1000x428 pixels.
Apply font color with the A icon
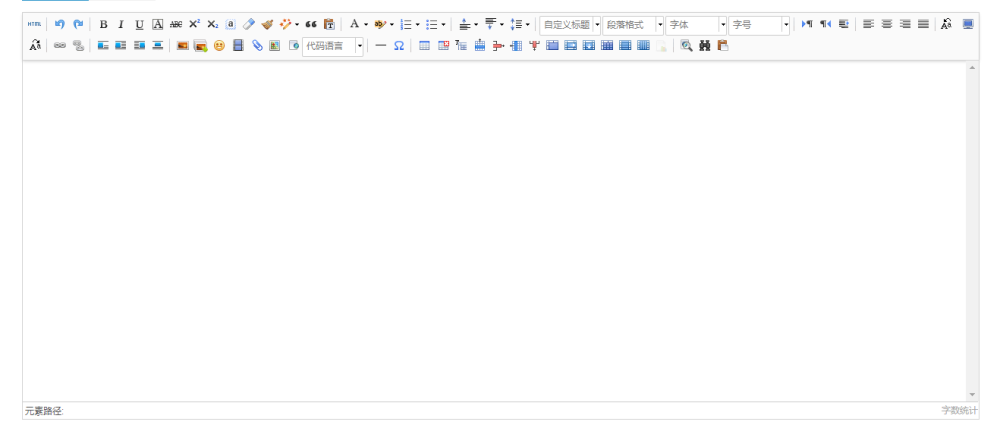coord(354,24)
